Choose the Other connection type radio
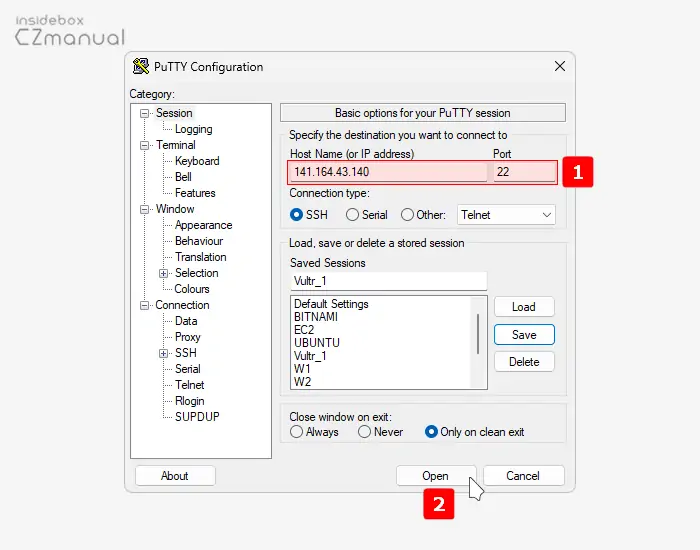Image resolution: width=700 pixels, height=550 pixels. pos(407,215)
